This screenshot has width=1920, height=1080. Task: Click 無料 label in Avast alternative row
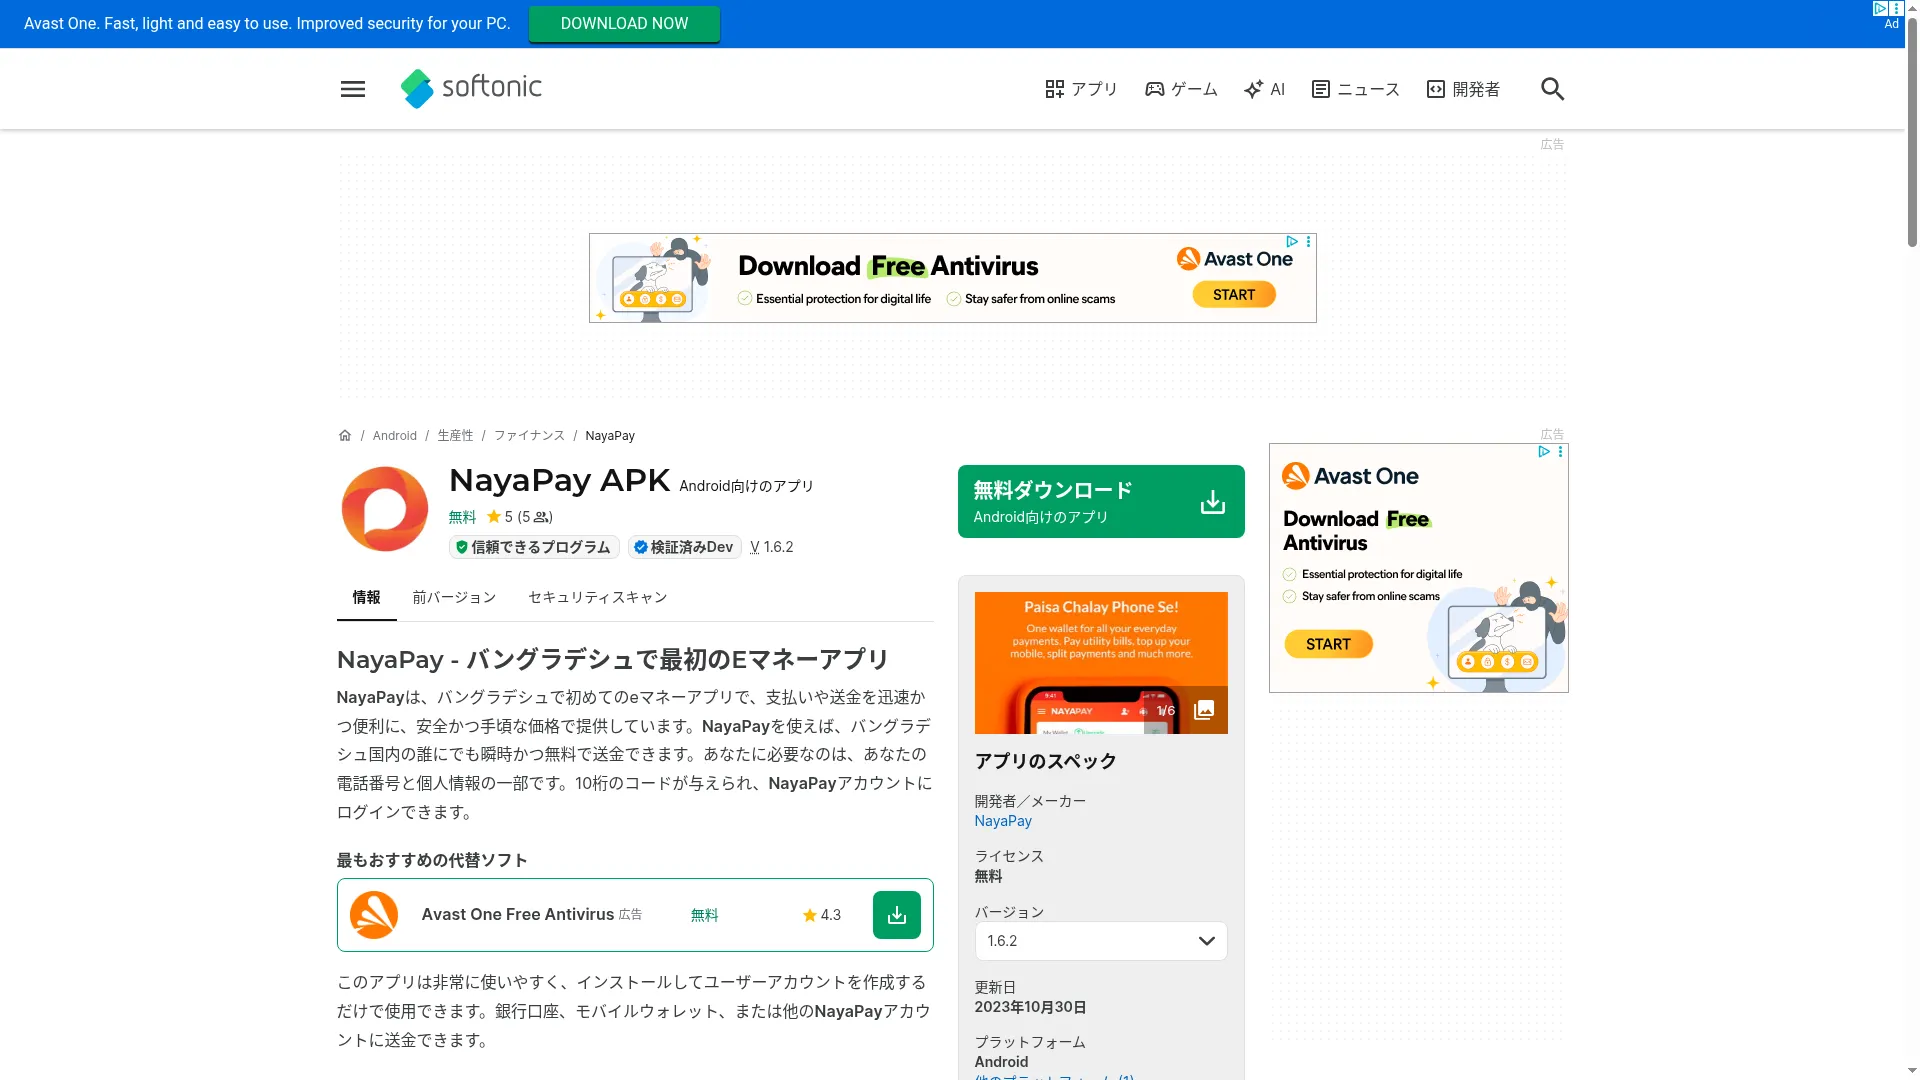704,915
